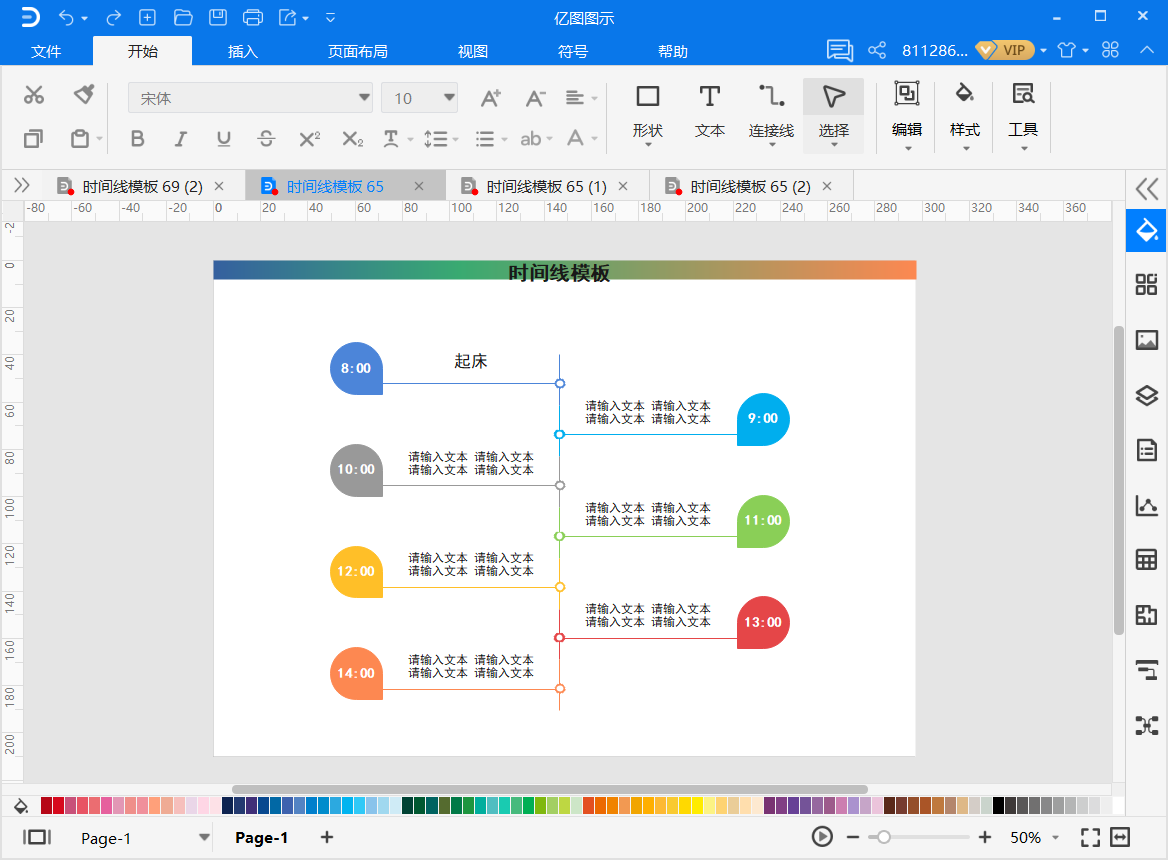The height and width of the screenshot is (860, 1168).
Task: Switch to the 插入 ribbon tab
Action: click(x=242, y=51)
